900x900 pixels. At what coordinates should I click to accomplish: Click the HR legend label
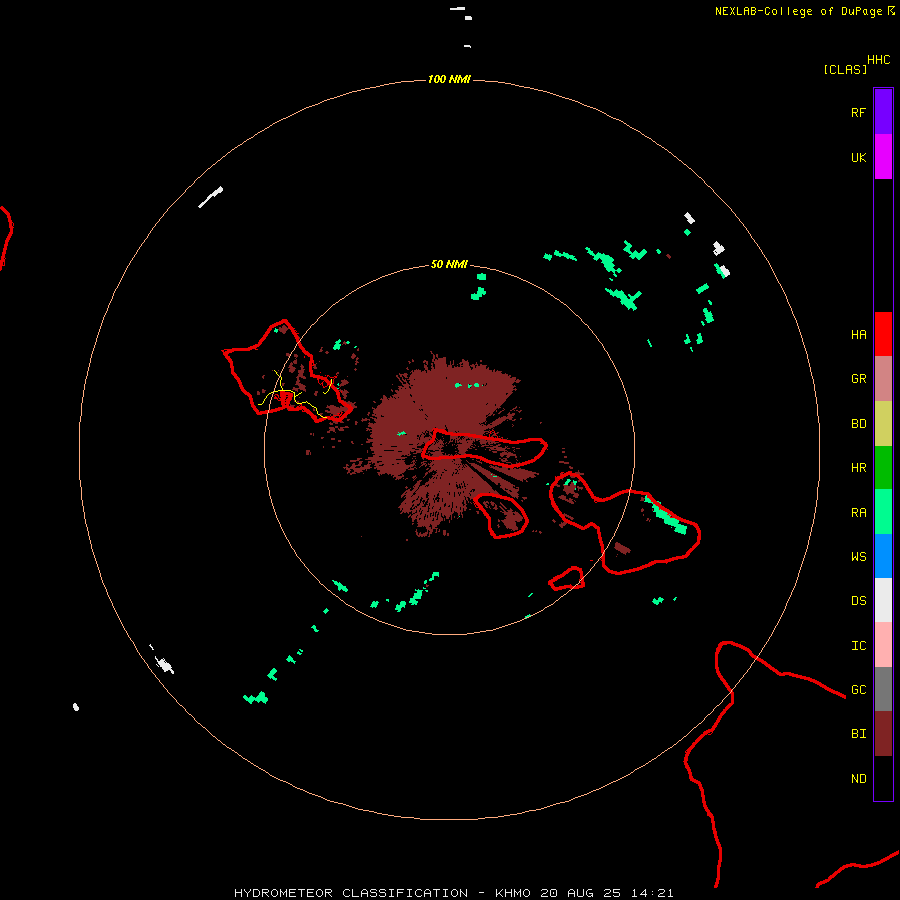(x=858, y=468)
